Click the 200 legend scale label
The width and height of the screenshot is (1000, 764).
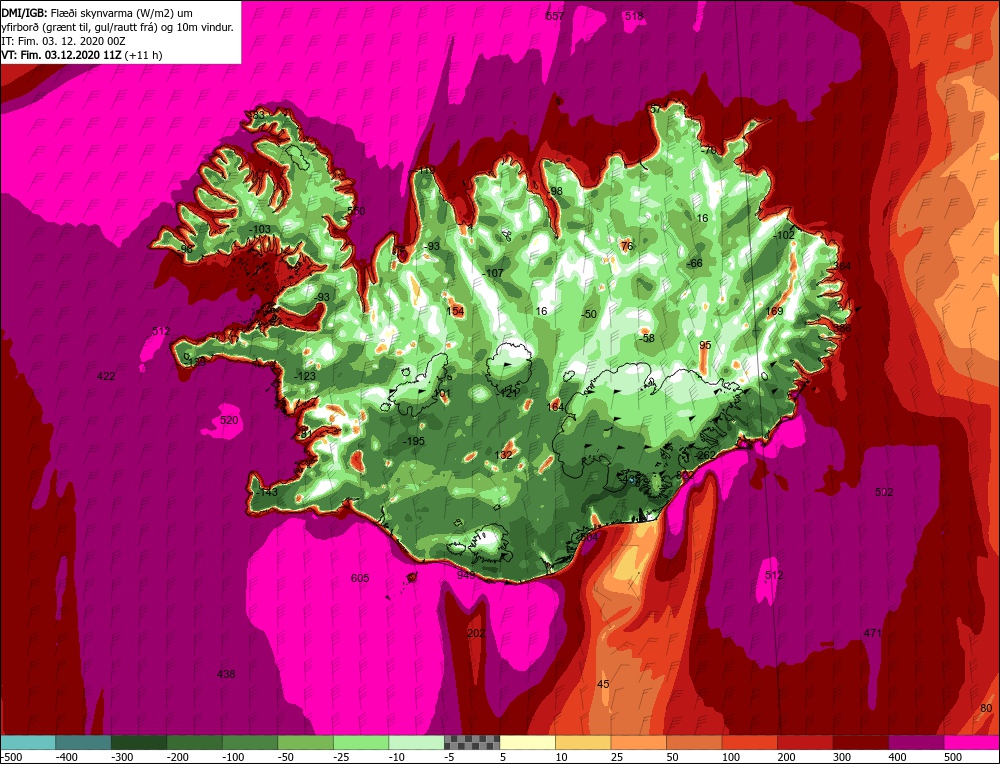786,757
